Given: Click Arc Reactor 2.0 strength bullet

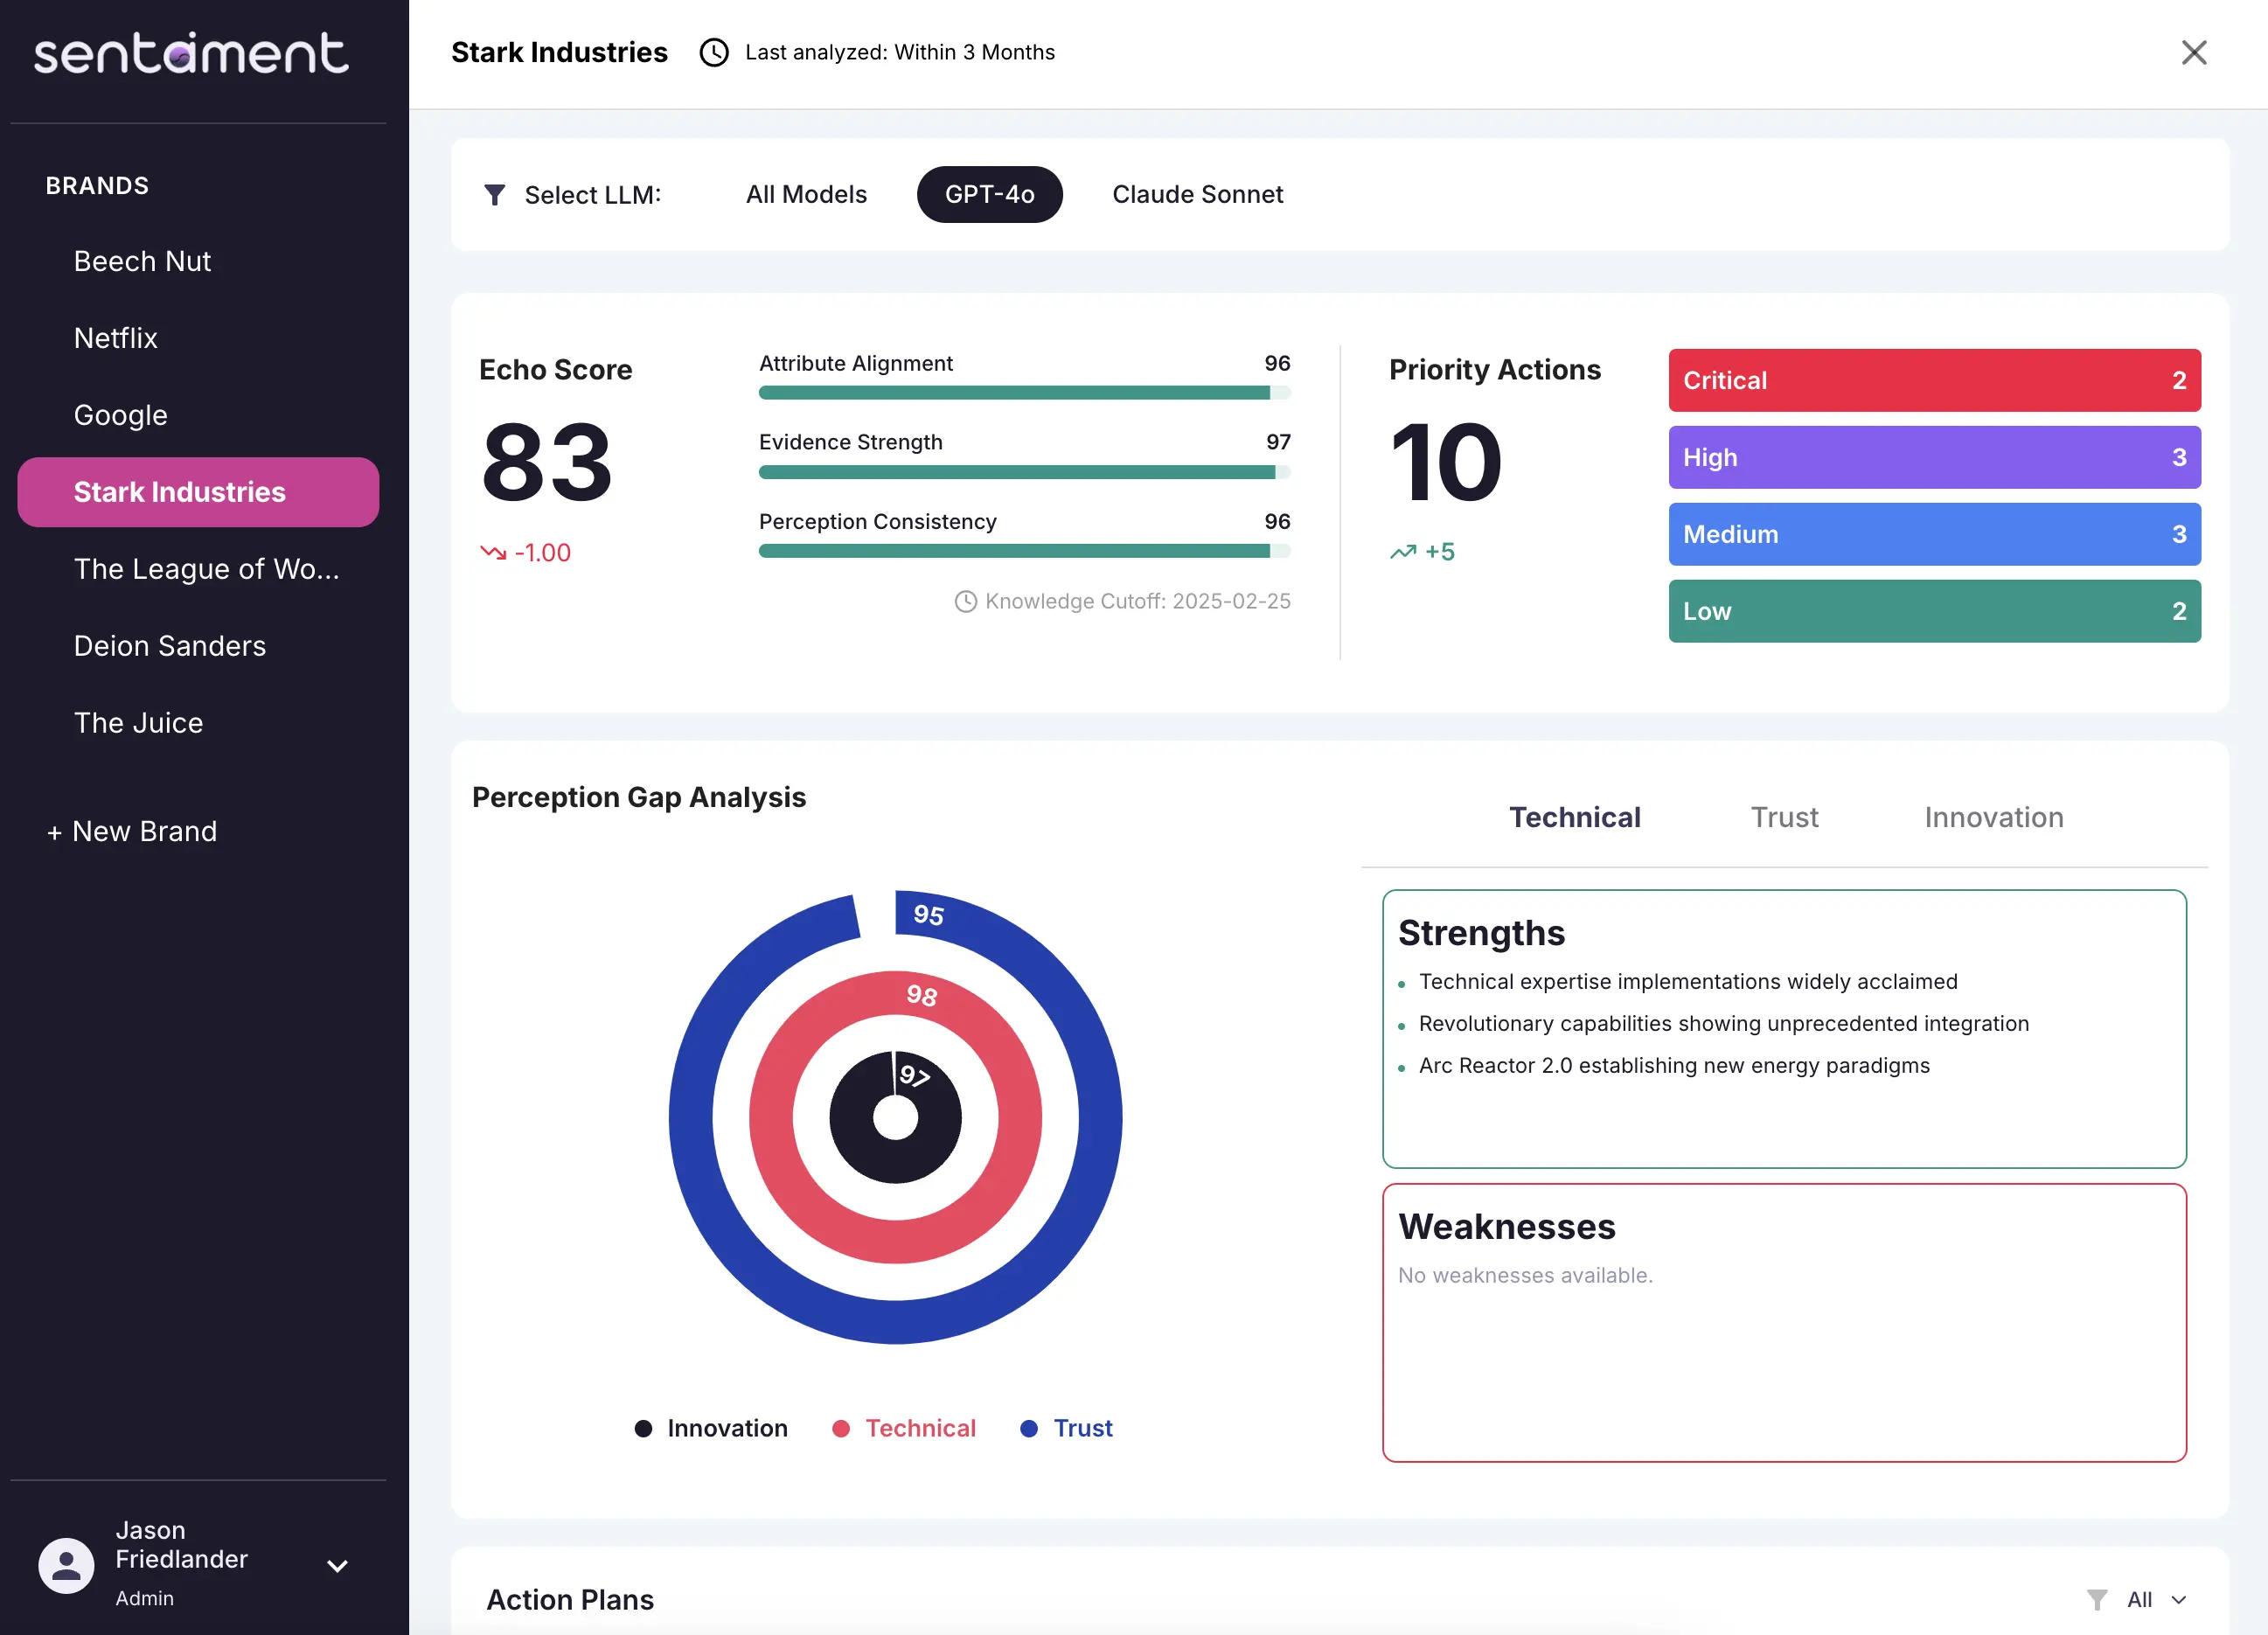Looking at the screenshot, I should [x=1673, y=1065].
